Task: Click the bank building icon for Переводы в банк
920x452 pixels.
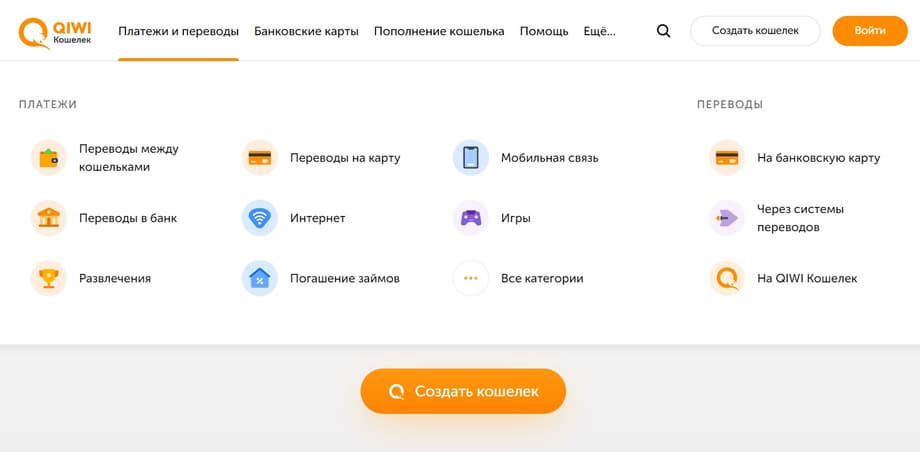Action: coord(49,218)
